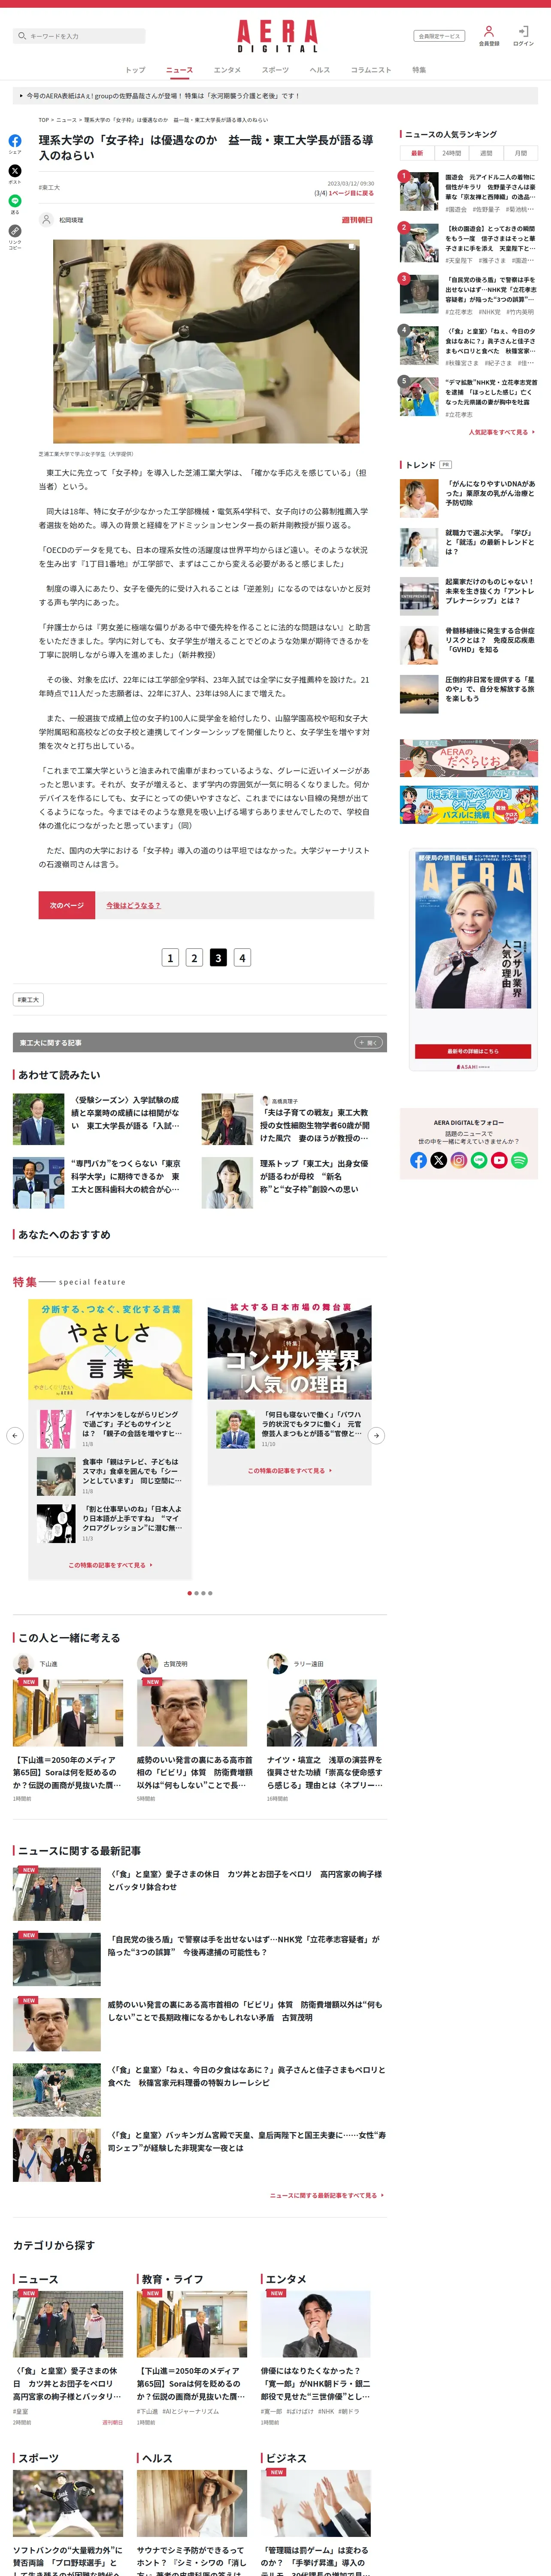Select 24時間 ranking tab

[452, 153]
